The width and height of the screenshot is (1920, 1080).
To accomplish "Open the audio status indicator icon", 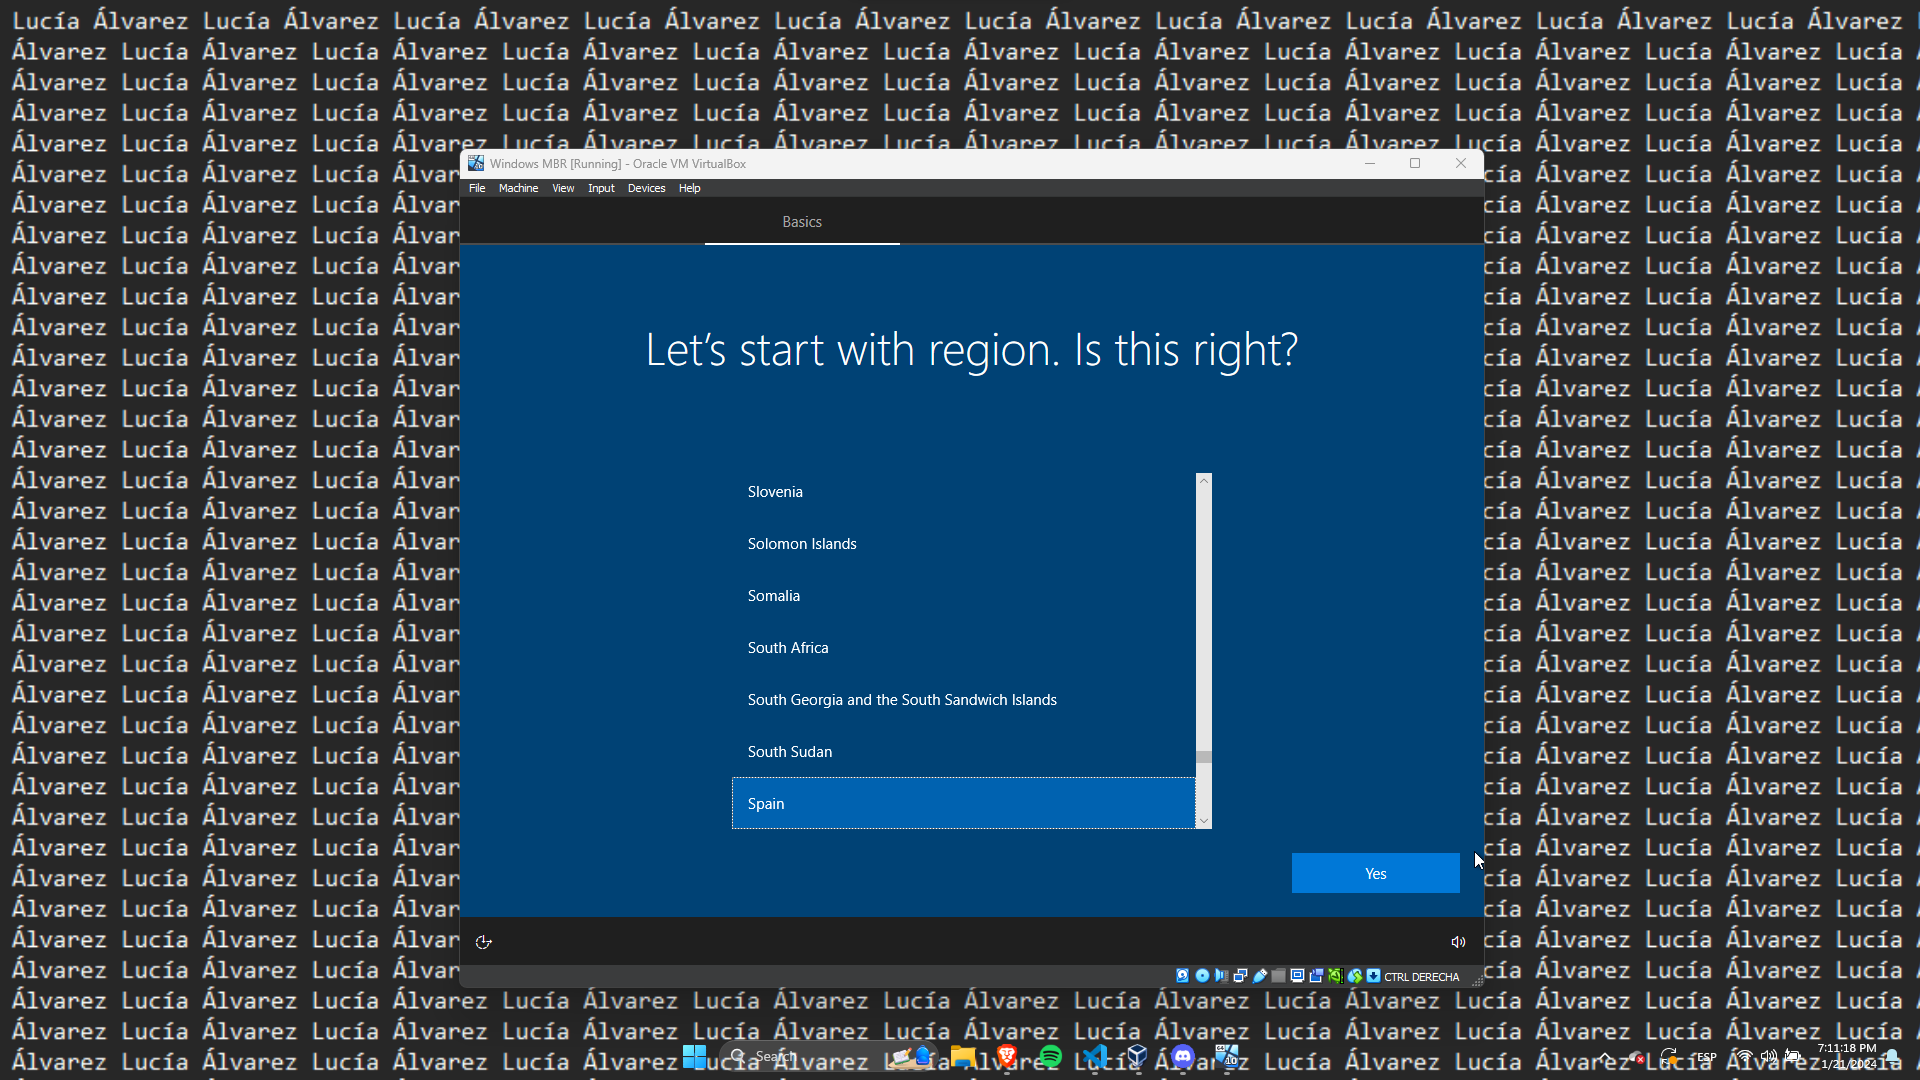I will [x=1221, y=976].
